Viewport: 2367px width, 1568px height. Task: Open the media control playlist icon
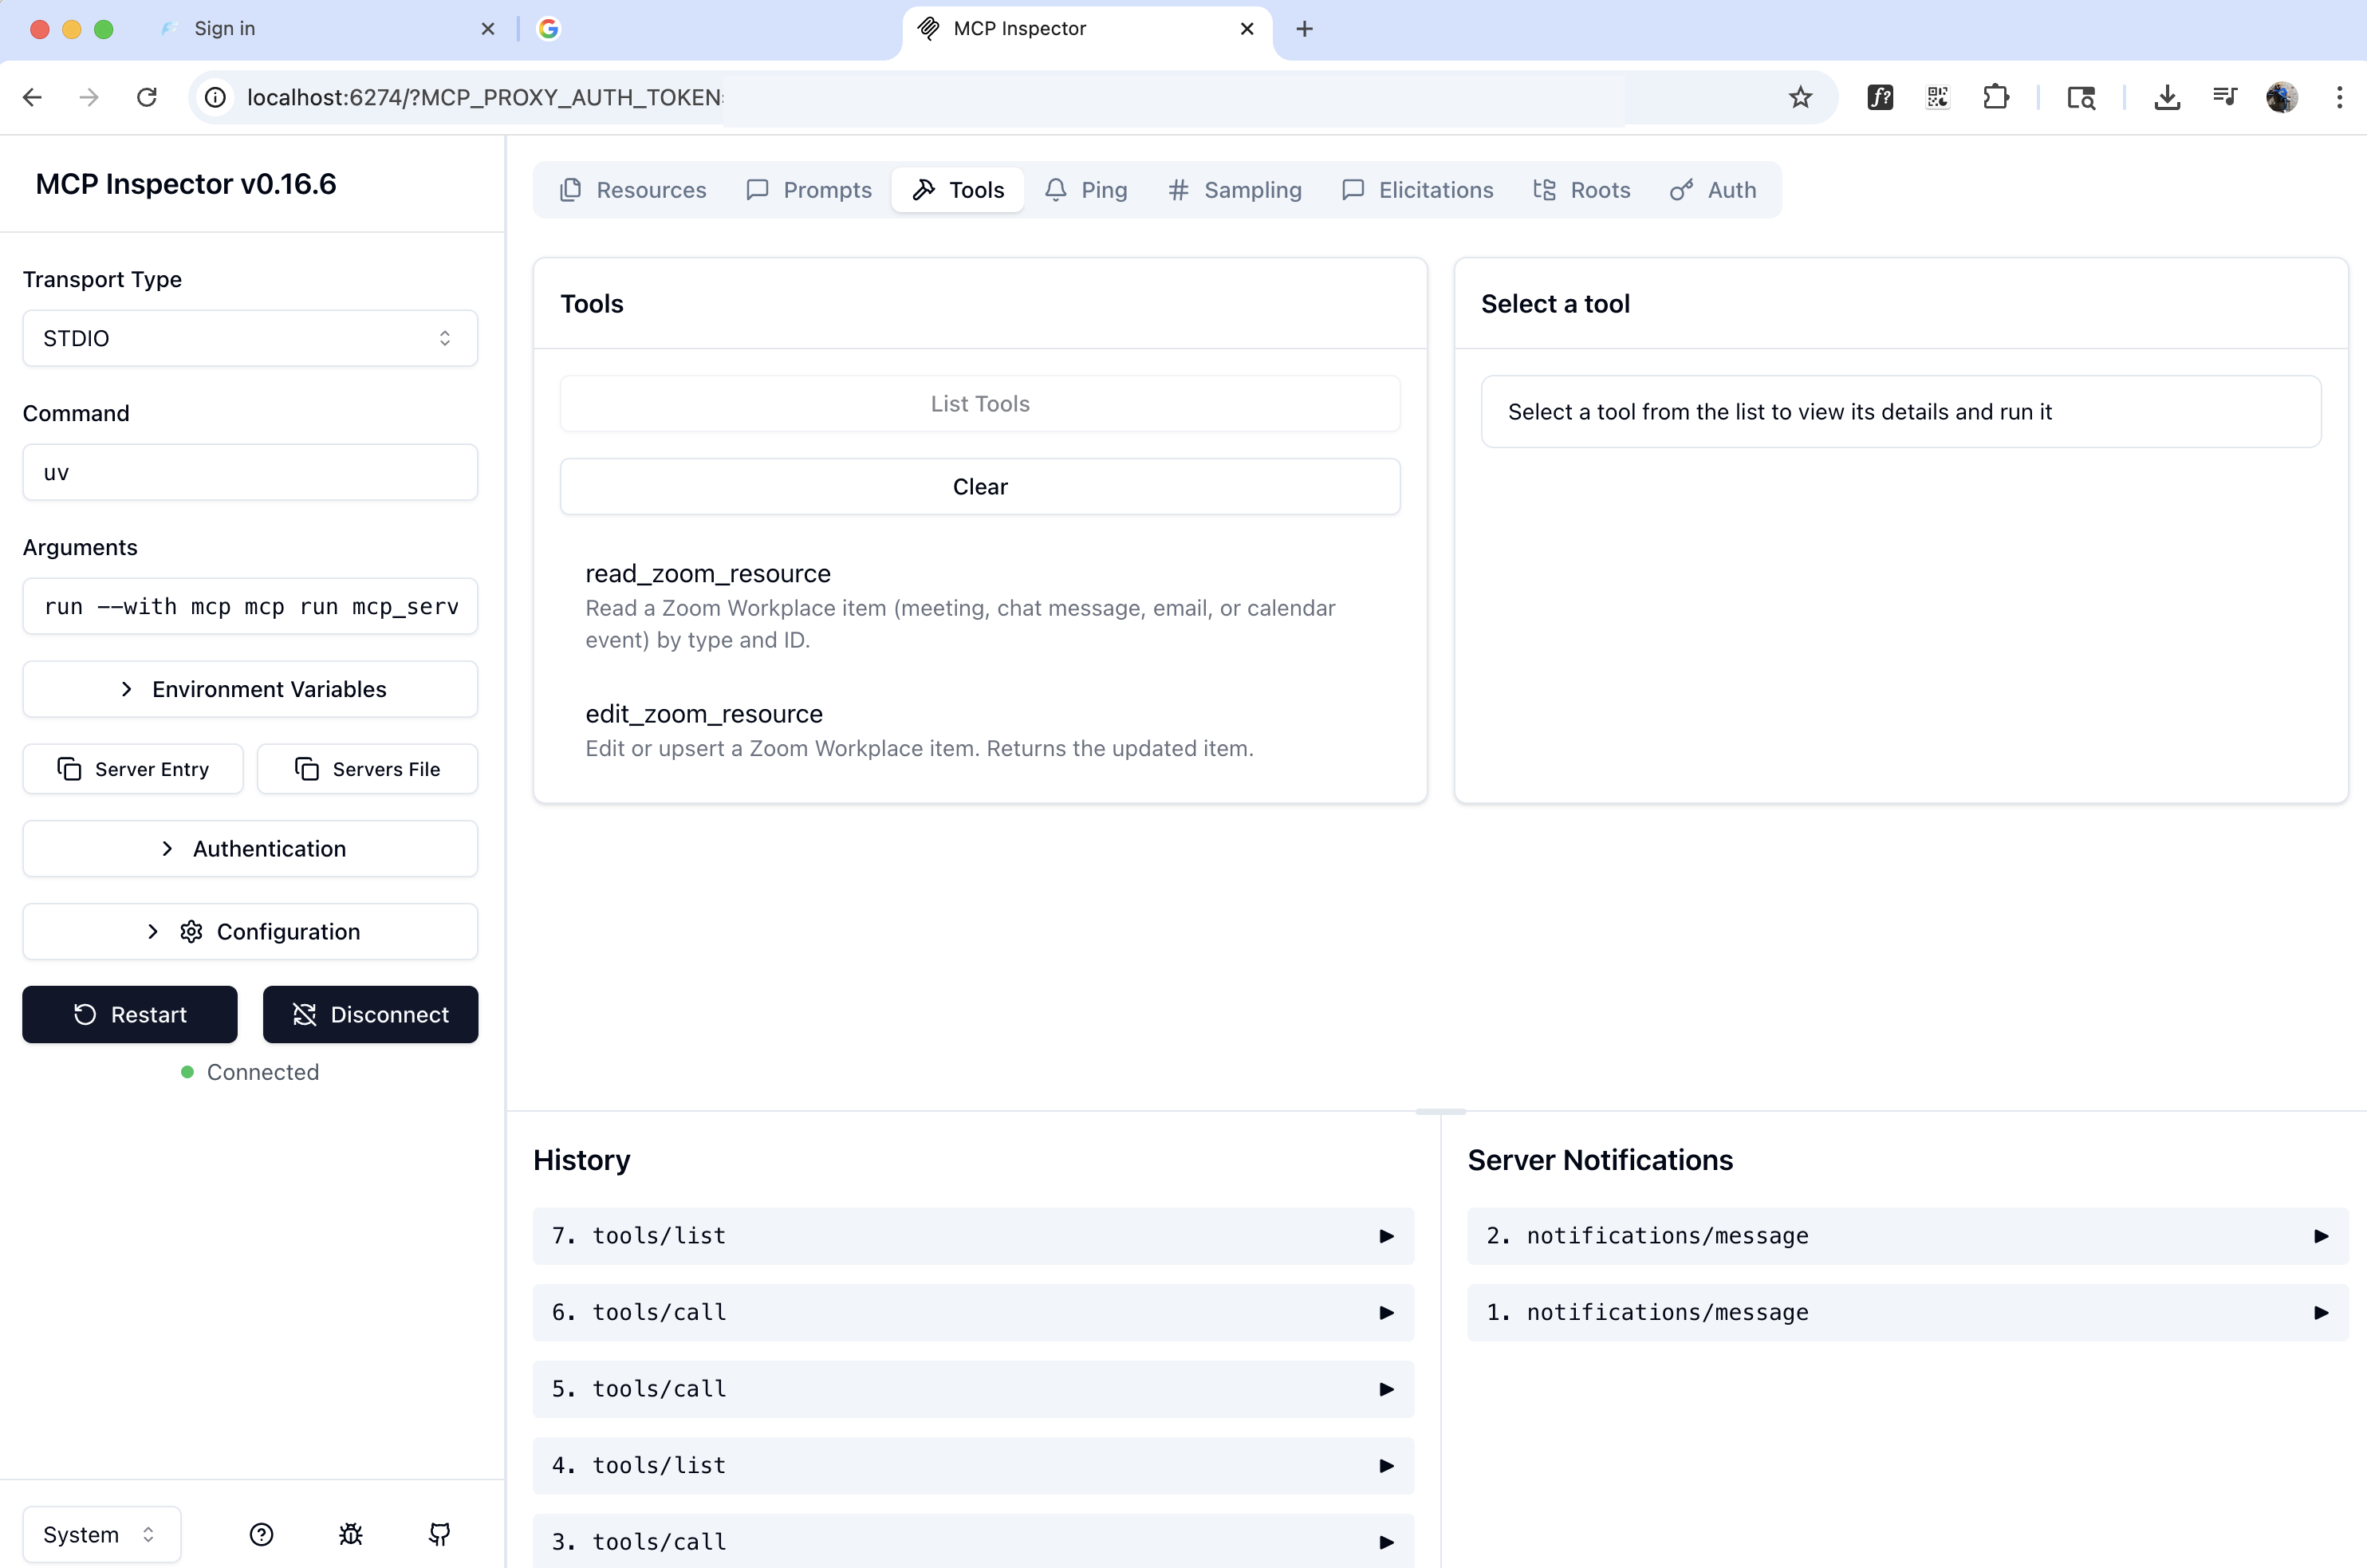pos(2225,97)
